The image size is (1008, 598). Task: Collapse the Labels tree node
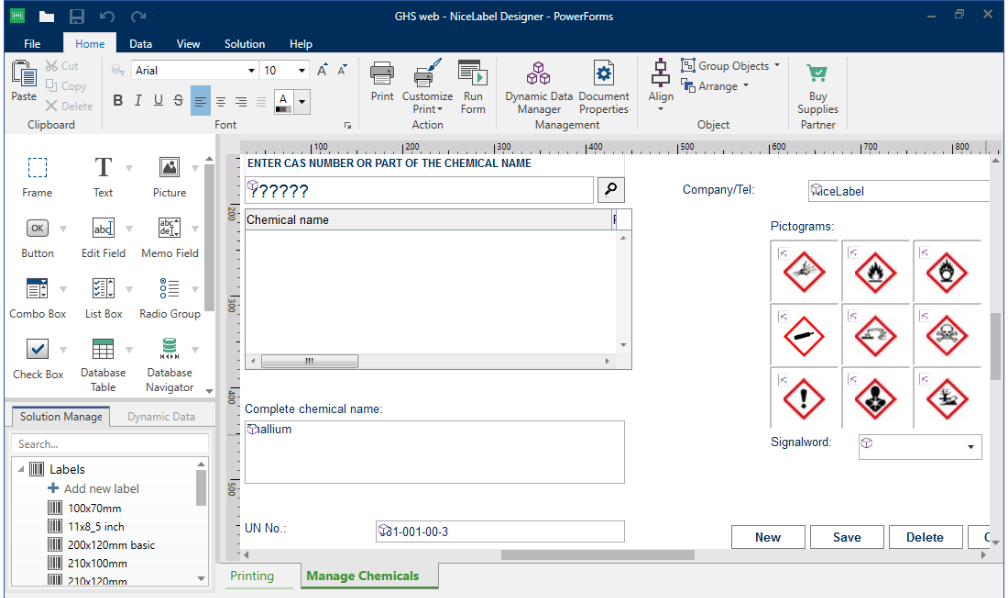tap(21, 469)
